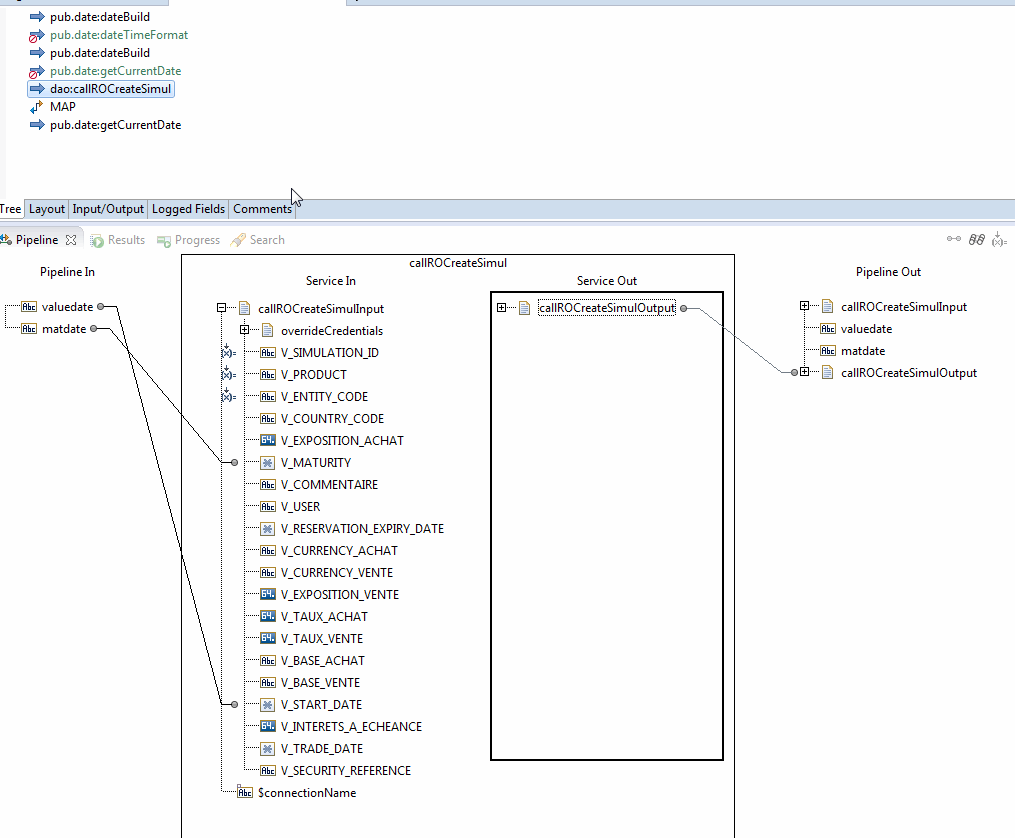Click the binoculars find icon in Pipeline toolbar
1015x838 pixels.
click(976, 239)
